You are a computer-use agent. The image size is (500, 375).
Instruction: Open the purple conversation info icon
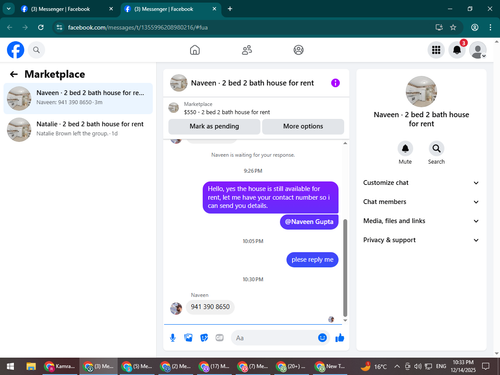coord(335,83)
